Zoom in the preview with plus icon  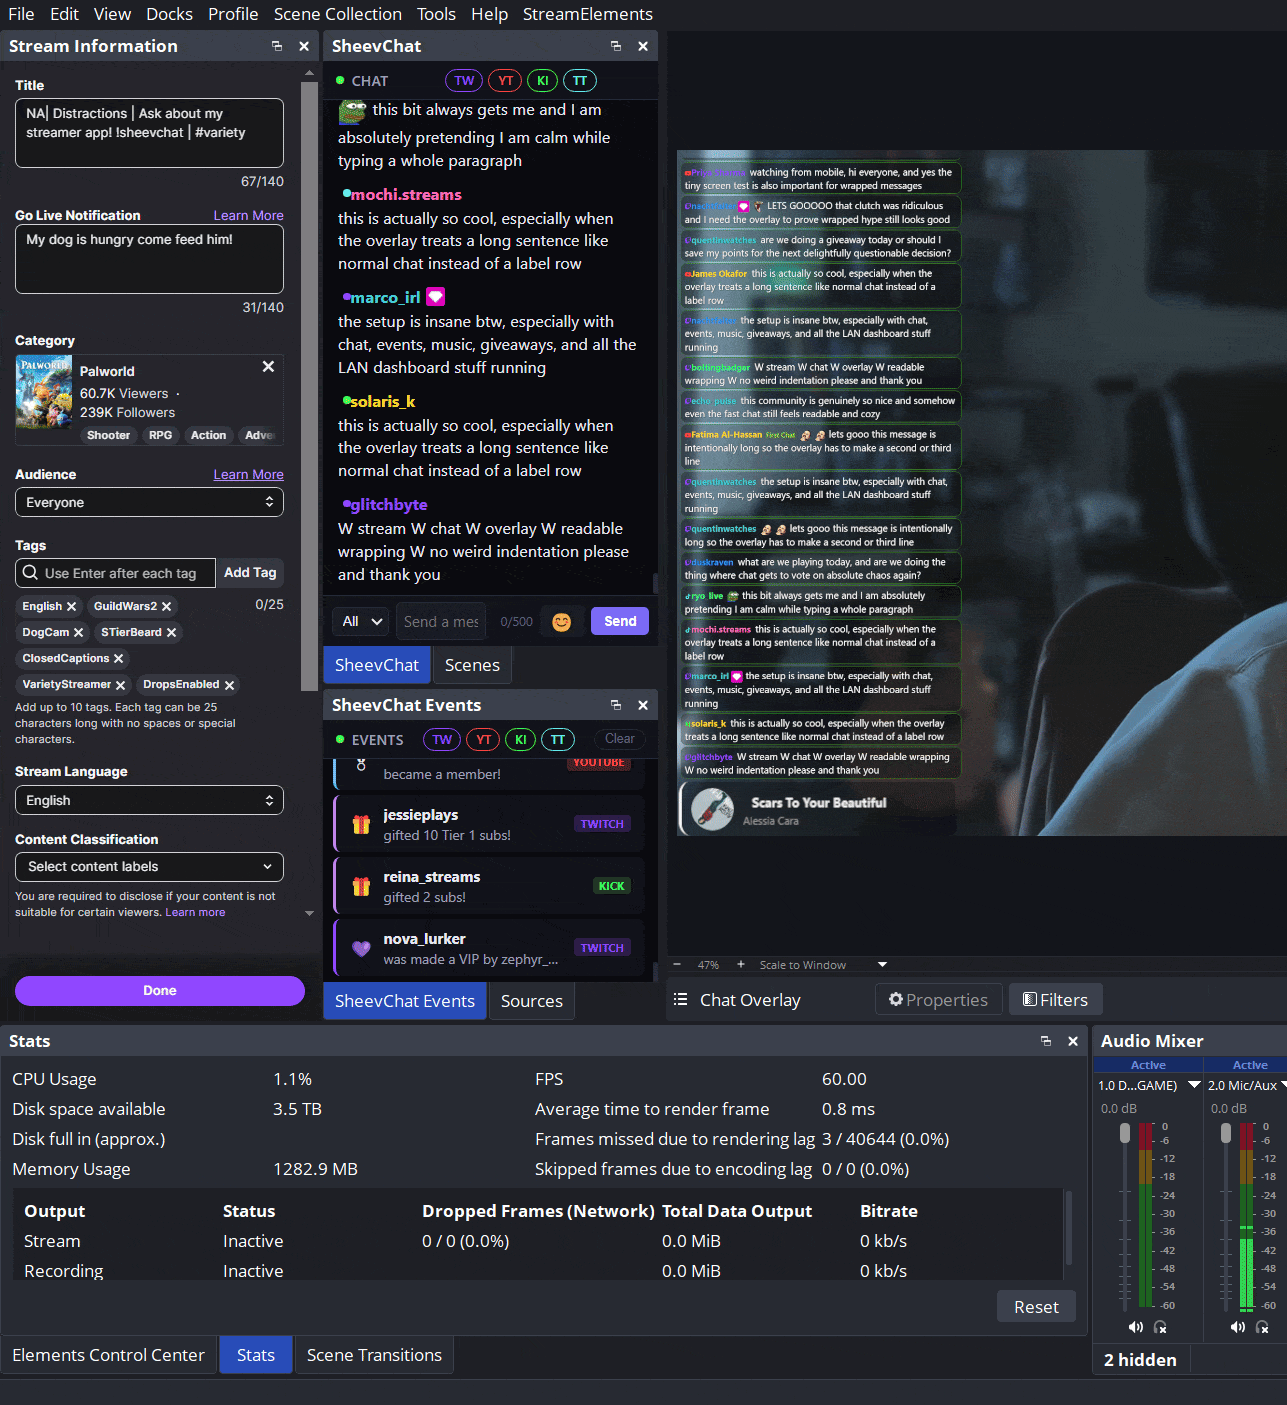point(741,965)
